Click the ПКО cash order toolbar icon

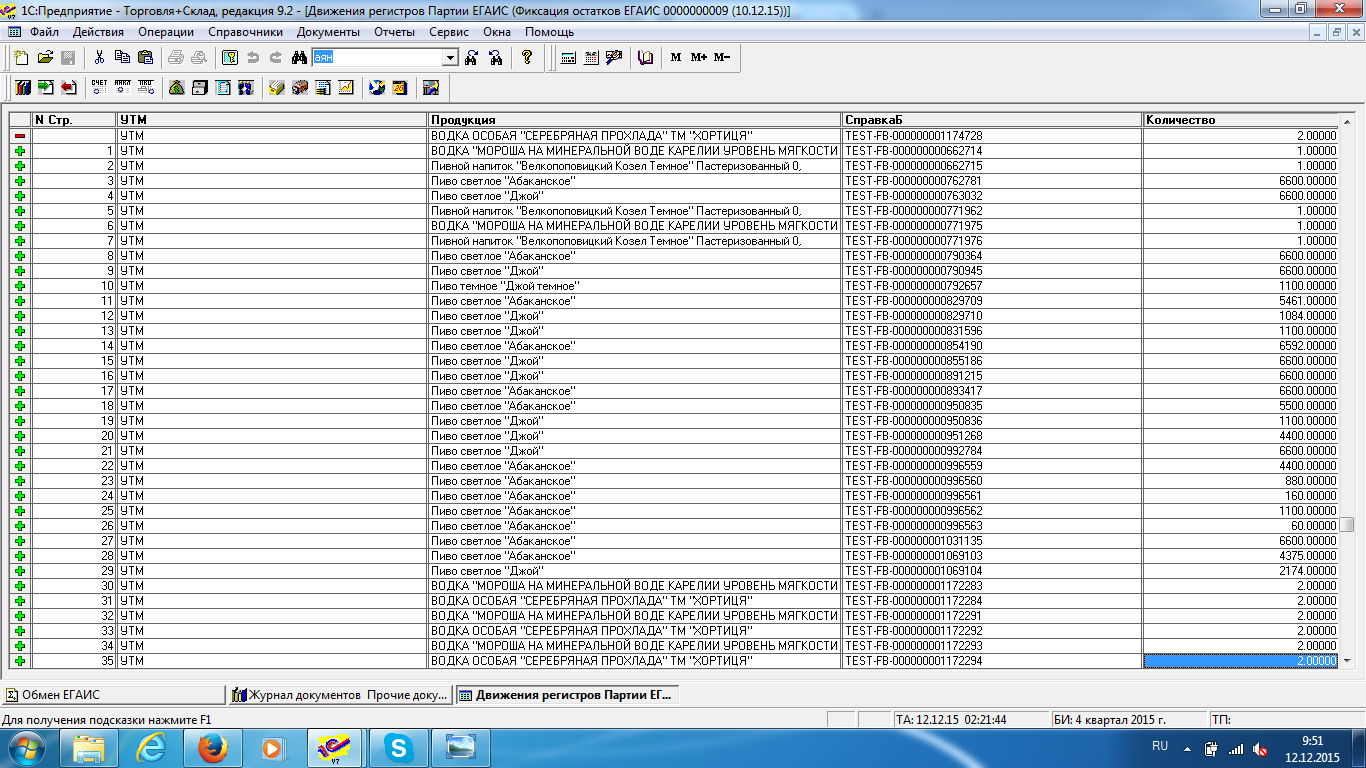(x=146, y=87)
